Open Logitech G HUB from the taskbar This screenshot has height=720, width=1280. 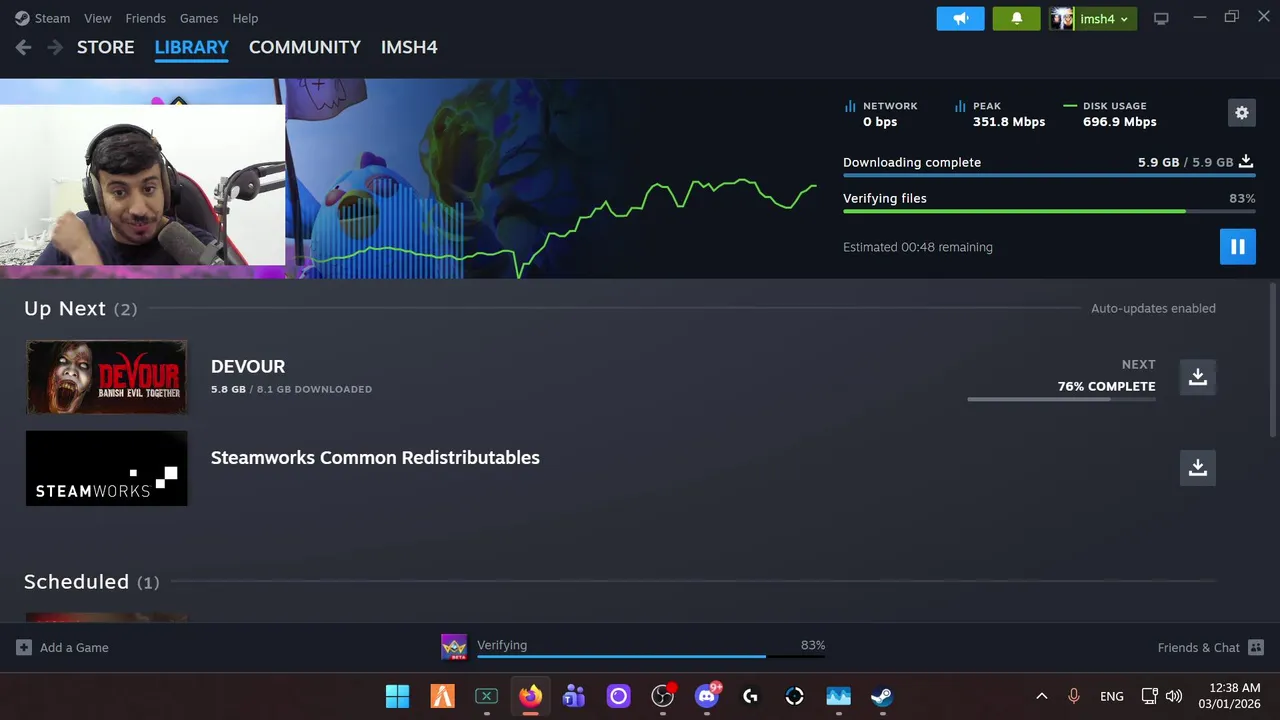(750, 696)
